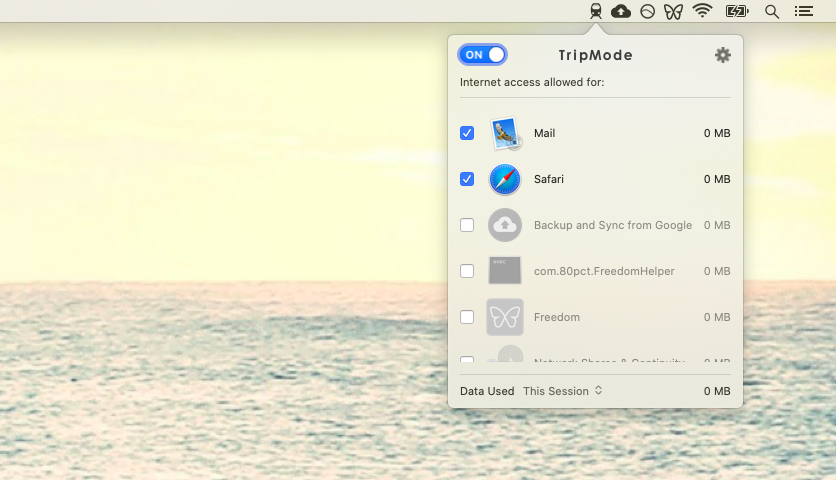
Task: Click the Mail app icon
Action: pyautogui.click(x=505, y=133)
